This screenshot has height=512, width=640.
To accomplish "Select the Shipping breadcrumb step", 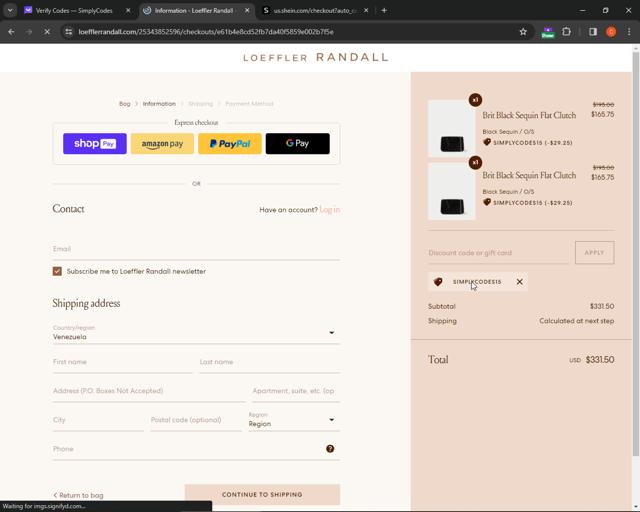I will click(x=200, y=104).
